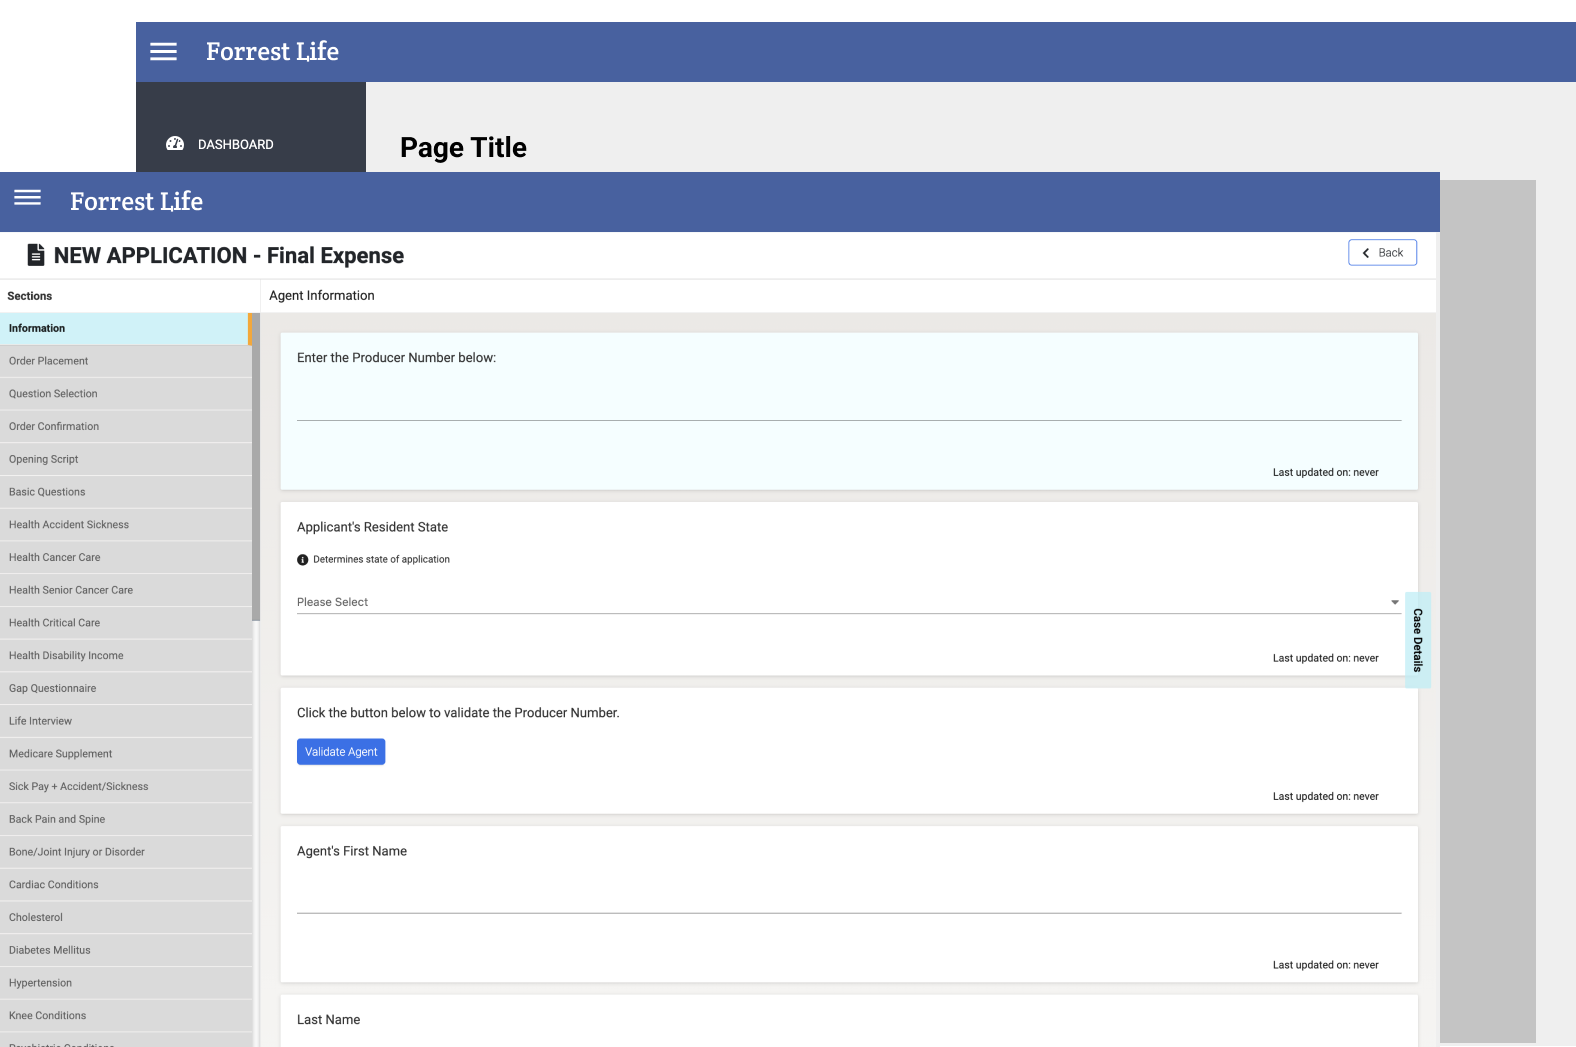This screenshot has height=1047, width=1576.
Task: Click the Please Select dropdown arrow
Action: tap(1395, 602)
